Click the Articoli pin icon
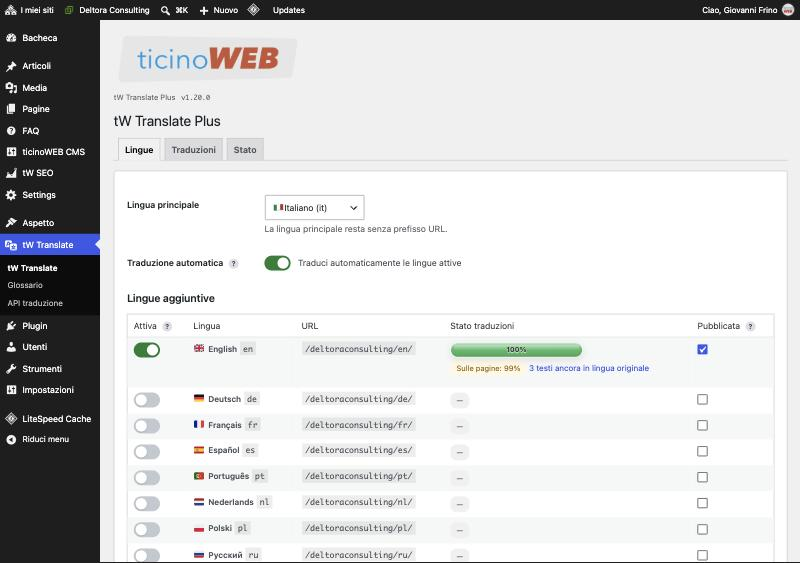The height and width of the screenshot is (563, 800). tap(11, 66)
